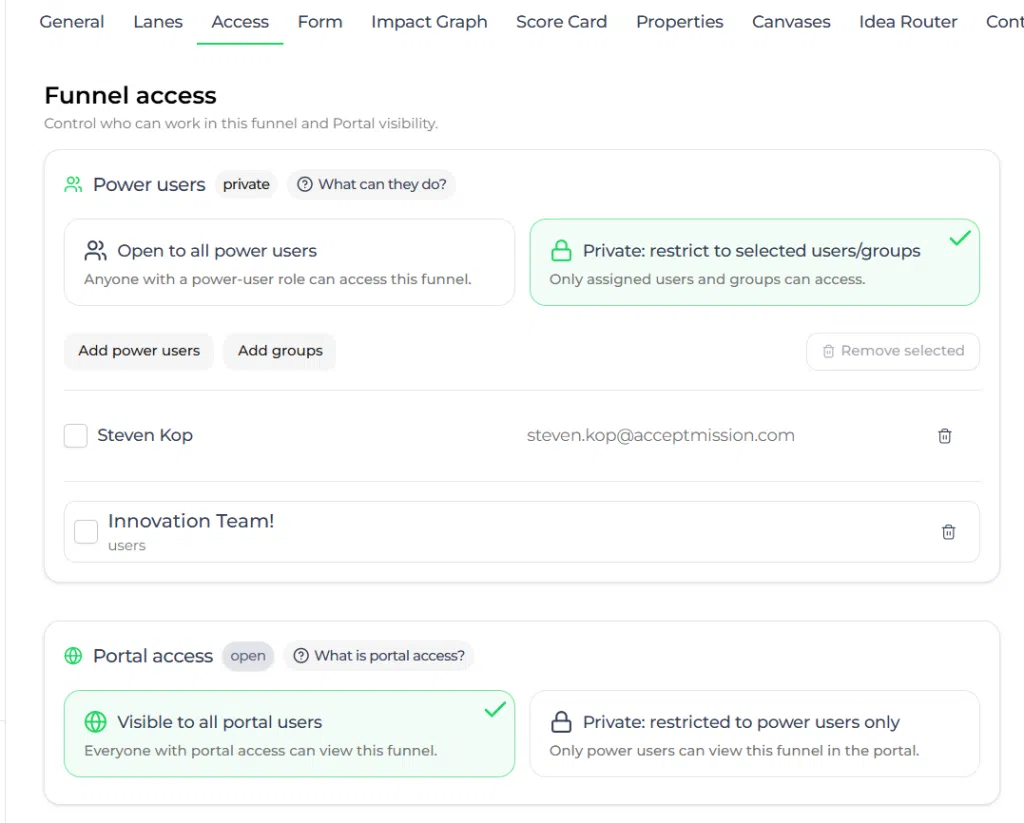Viewport: 1024px width, 823px height.
Task: Open the What can they do? help
Action: coord(372,184)
